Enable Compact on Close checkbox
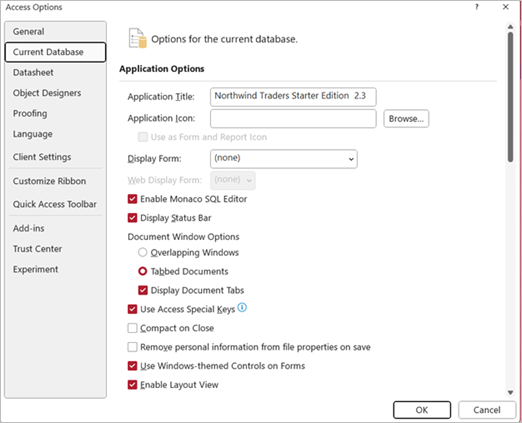Viewport: 522px width, 423px height. click(x=132, y=328)
